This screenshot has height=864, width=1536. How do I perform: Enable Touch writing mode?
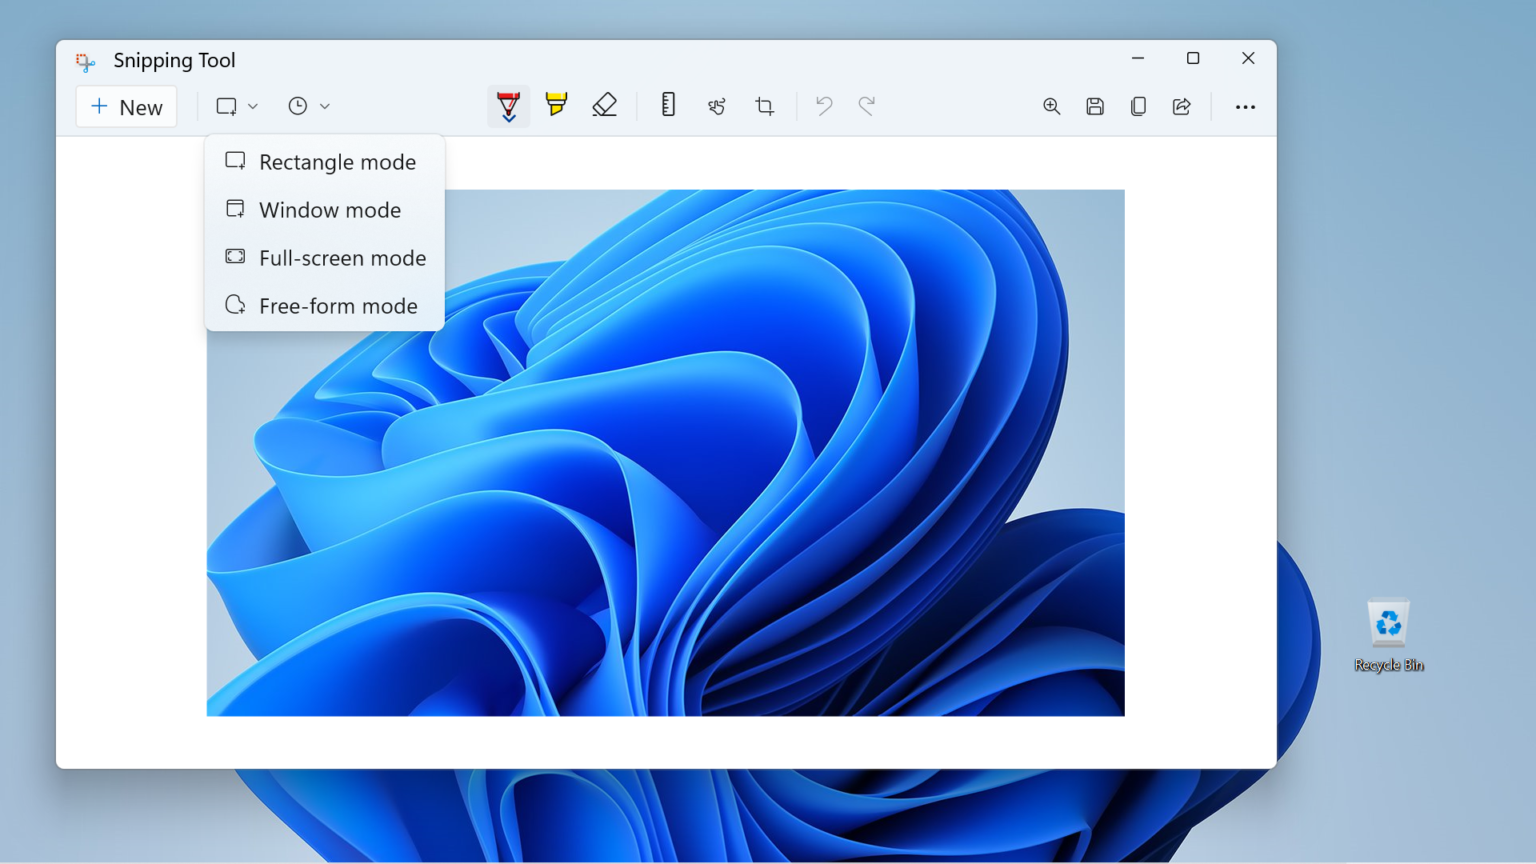click(716, 104)
